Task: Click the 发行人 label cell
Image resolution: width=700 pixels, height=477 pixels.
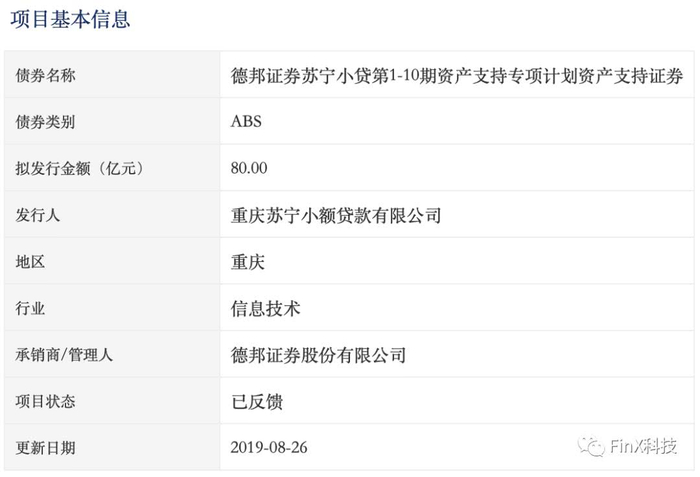Action: coord(112,215)
